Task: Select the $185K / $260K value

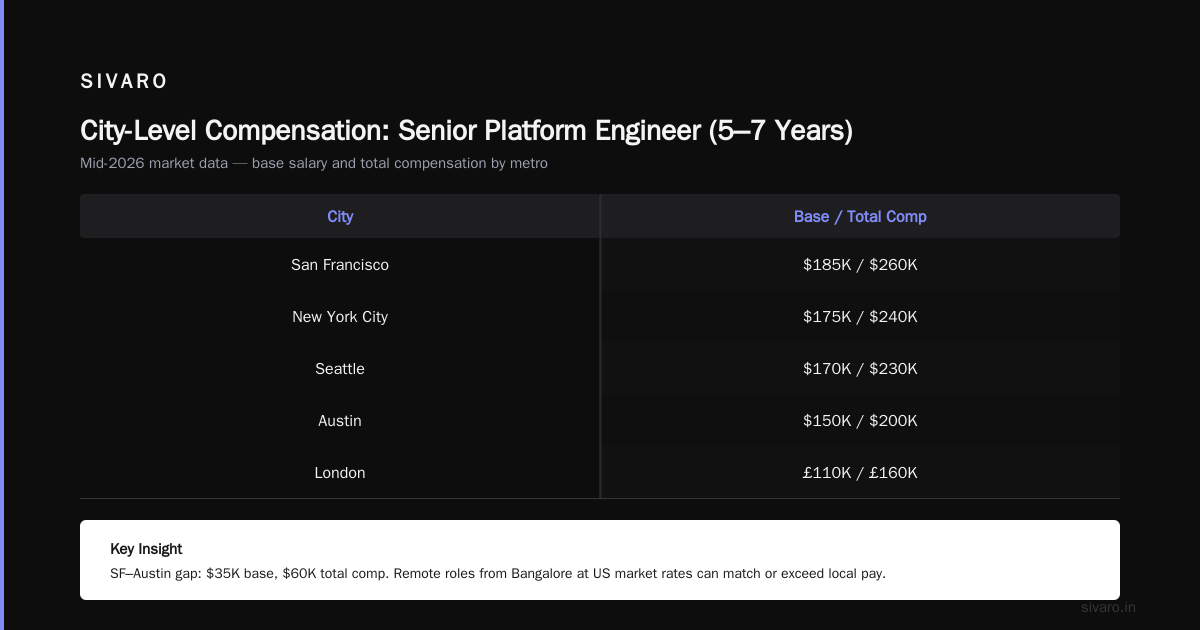Action: [x=860, y=265]
